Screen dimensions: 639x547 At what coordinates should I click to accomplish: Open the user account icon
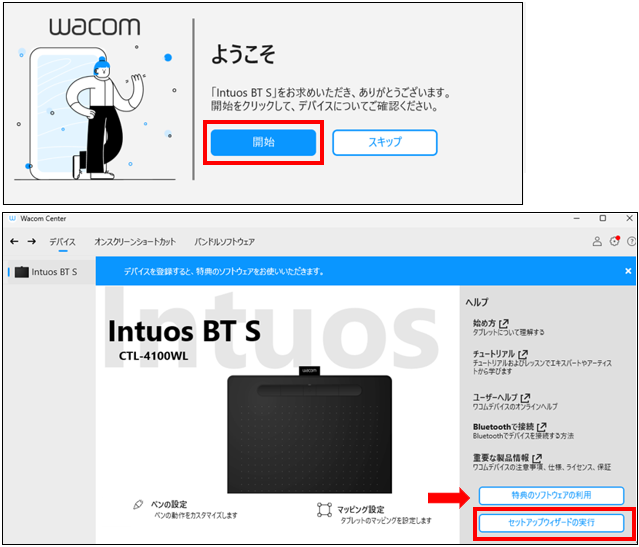(597, 241)
